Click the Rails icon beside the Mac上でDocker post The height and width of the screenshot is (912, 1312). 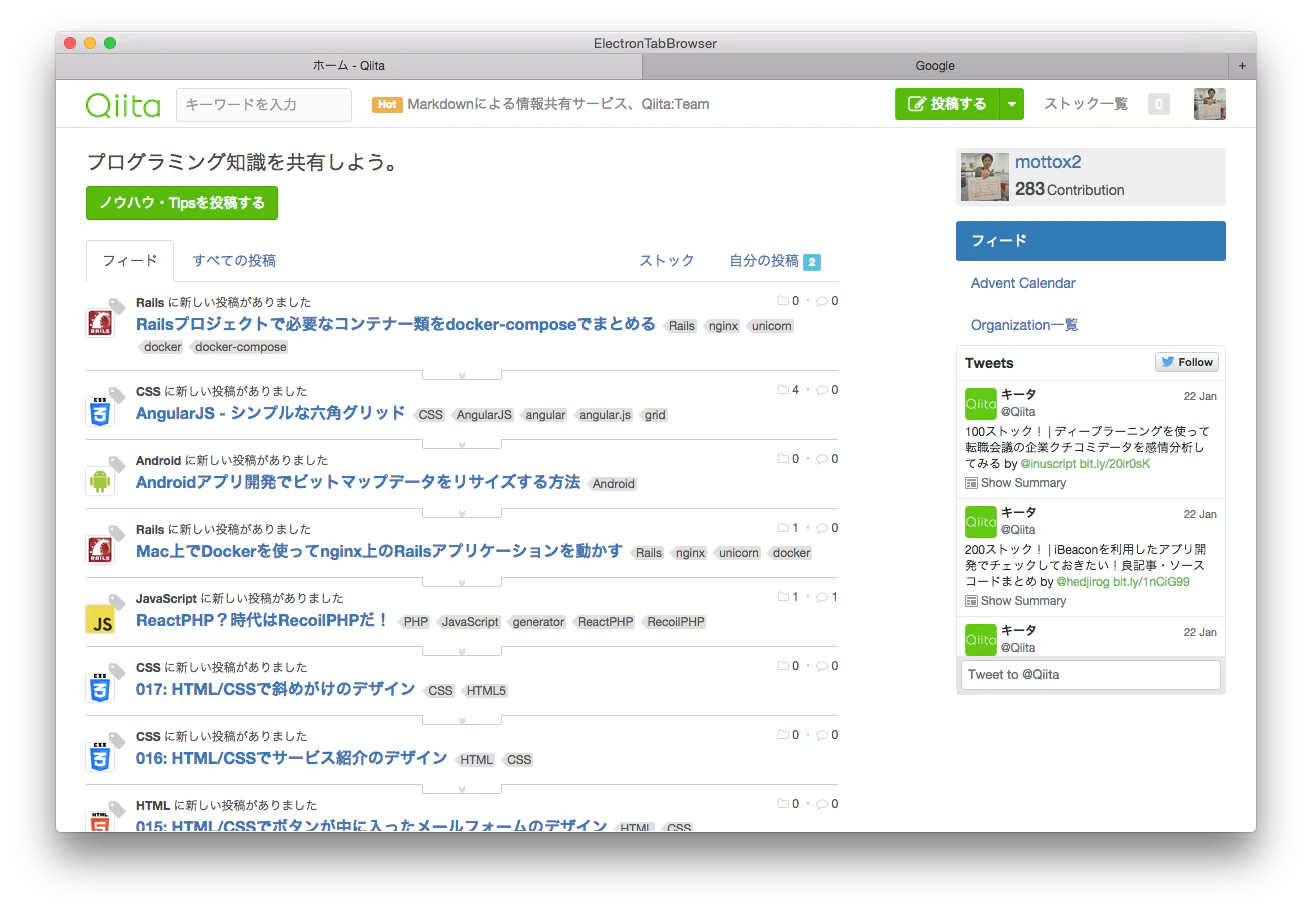(x=99, y=550)
